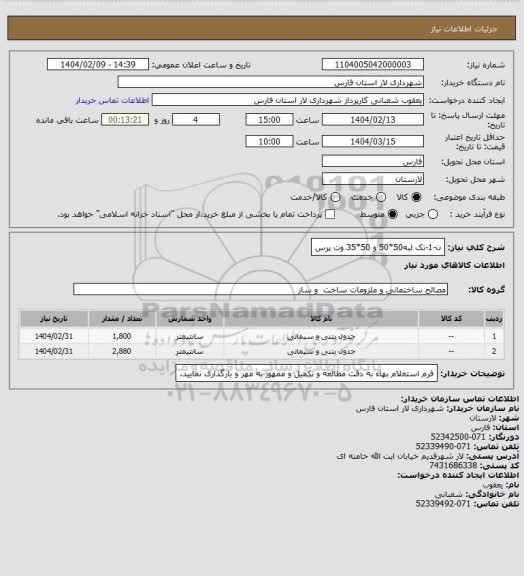
Task: Click the واحد شمارش column header
Action: point(190,318)
